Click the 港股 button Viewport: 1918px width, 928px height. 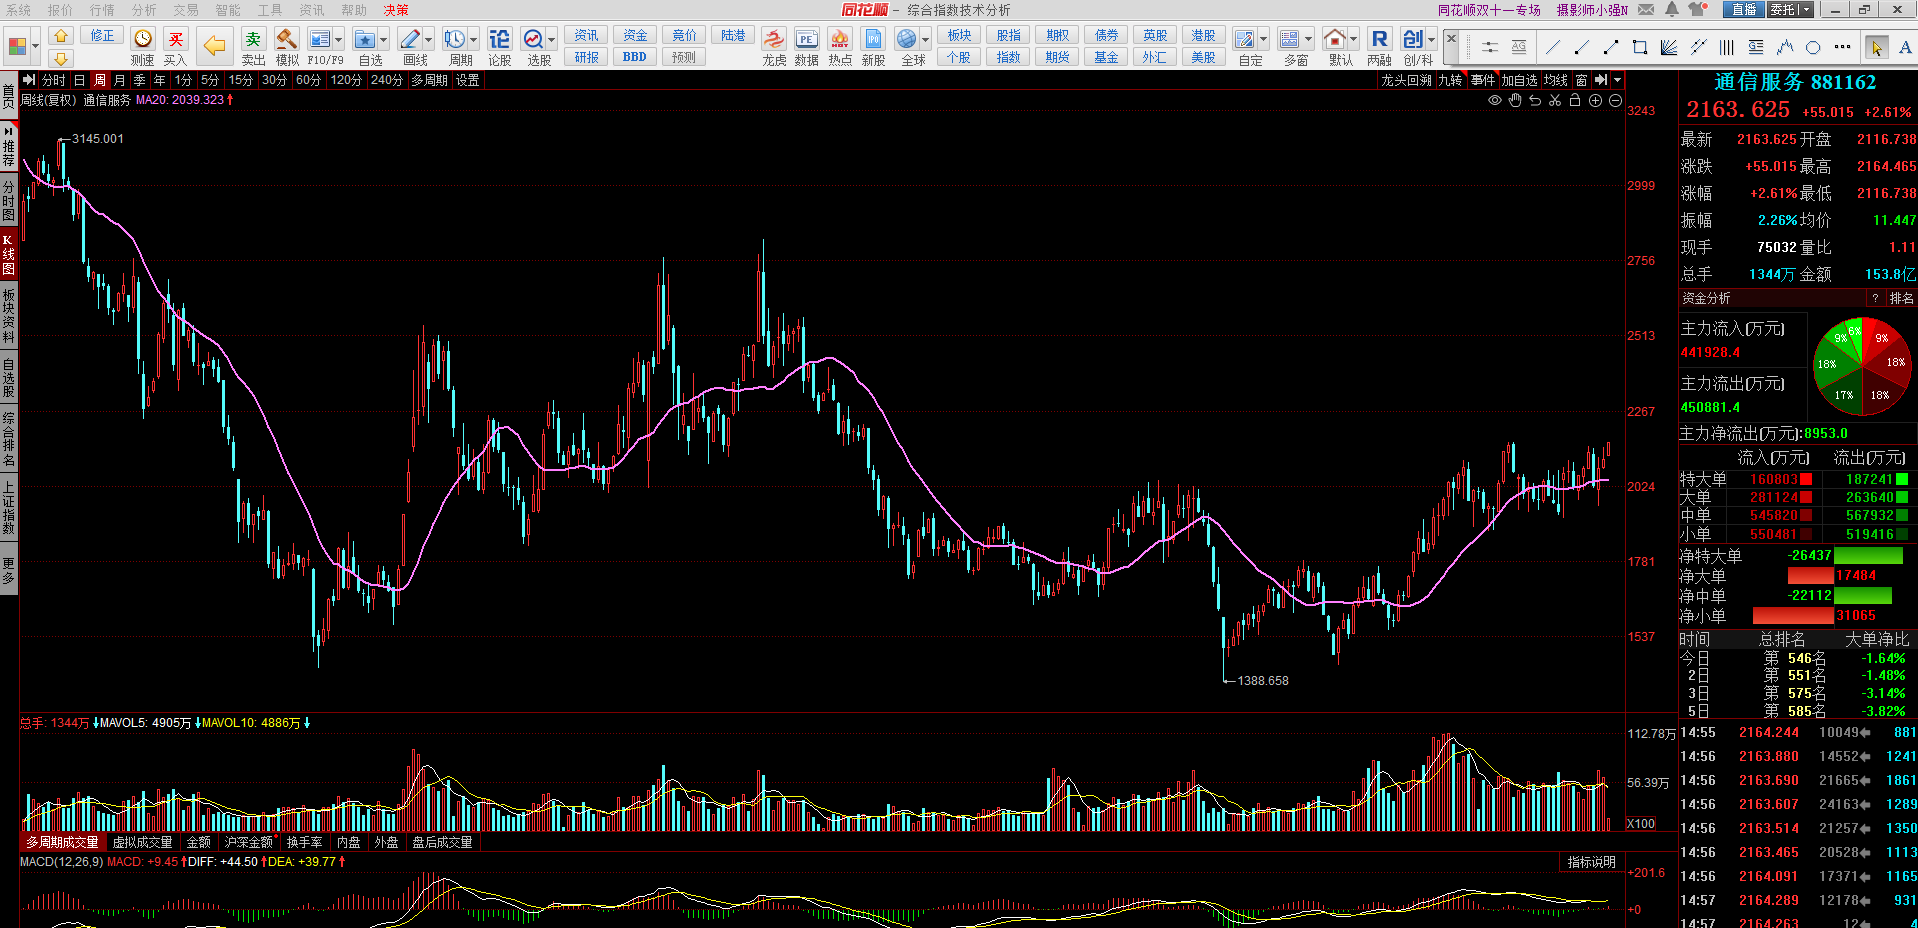(1203, 35)
